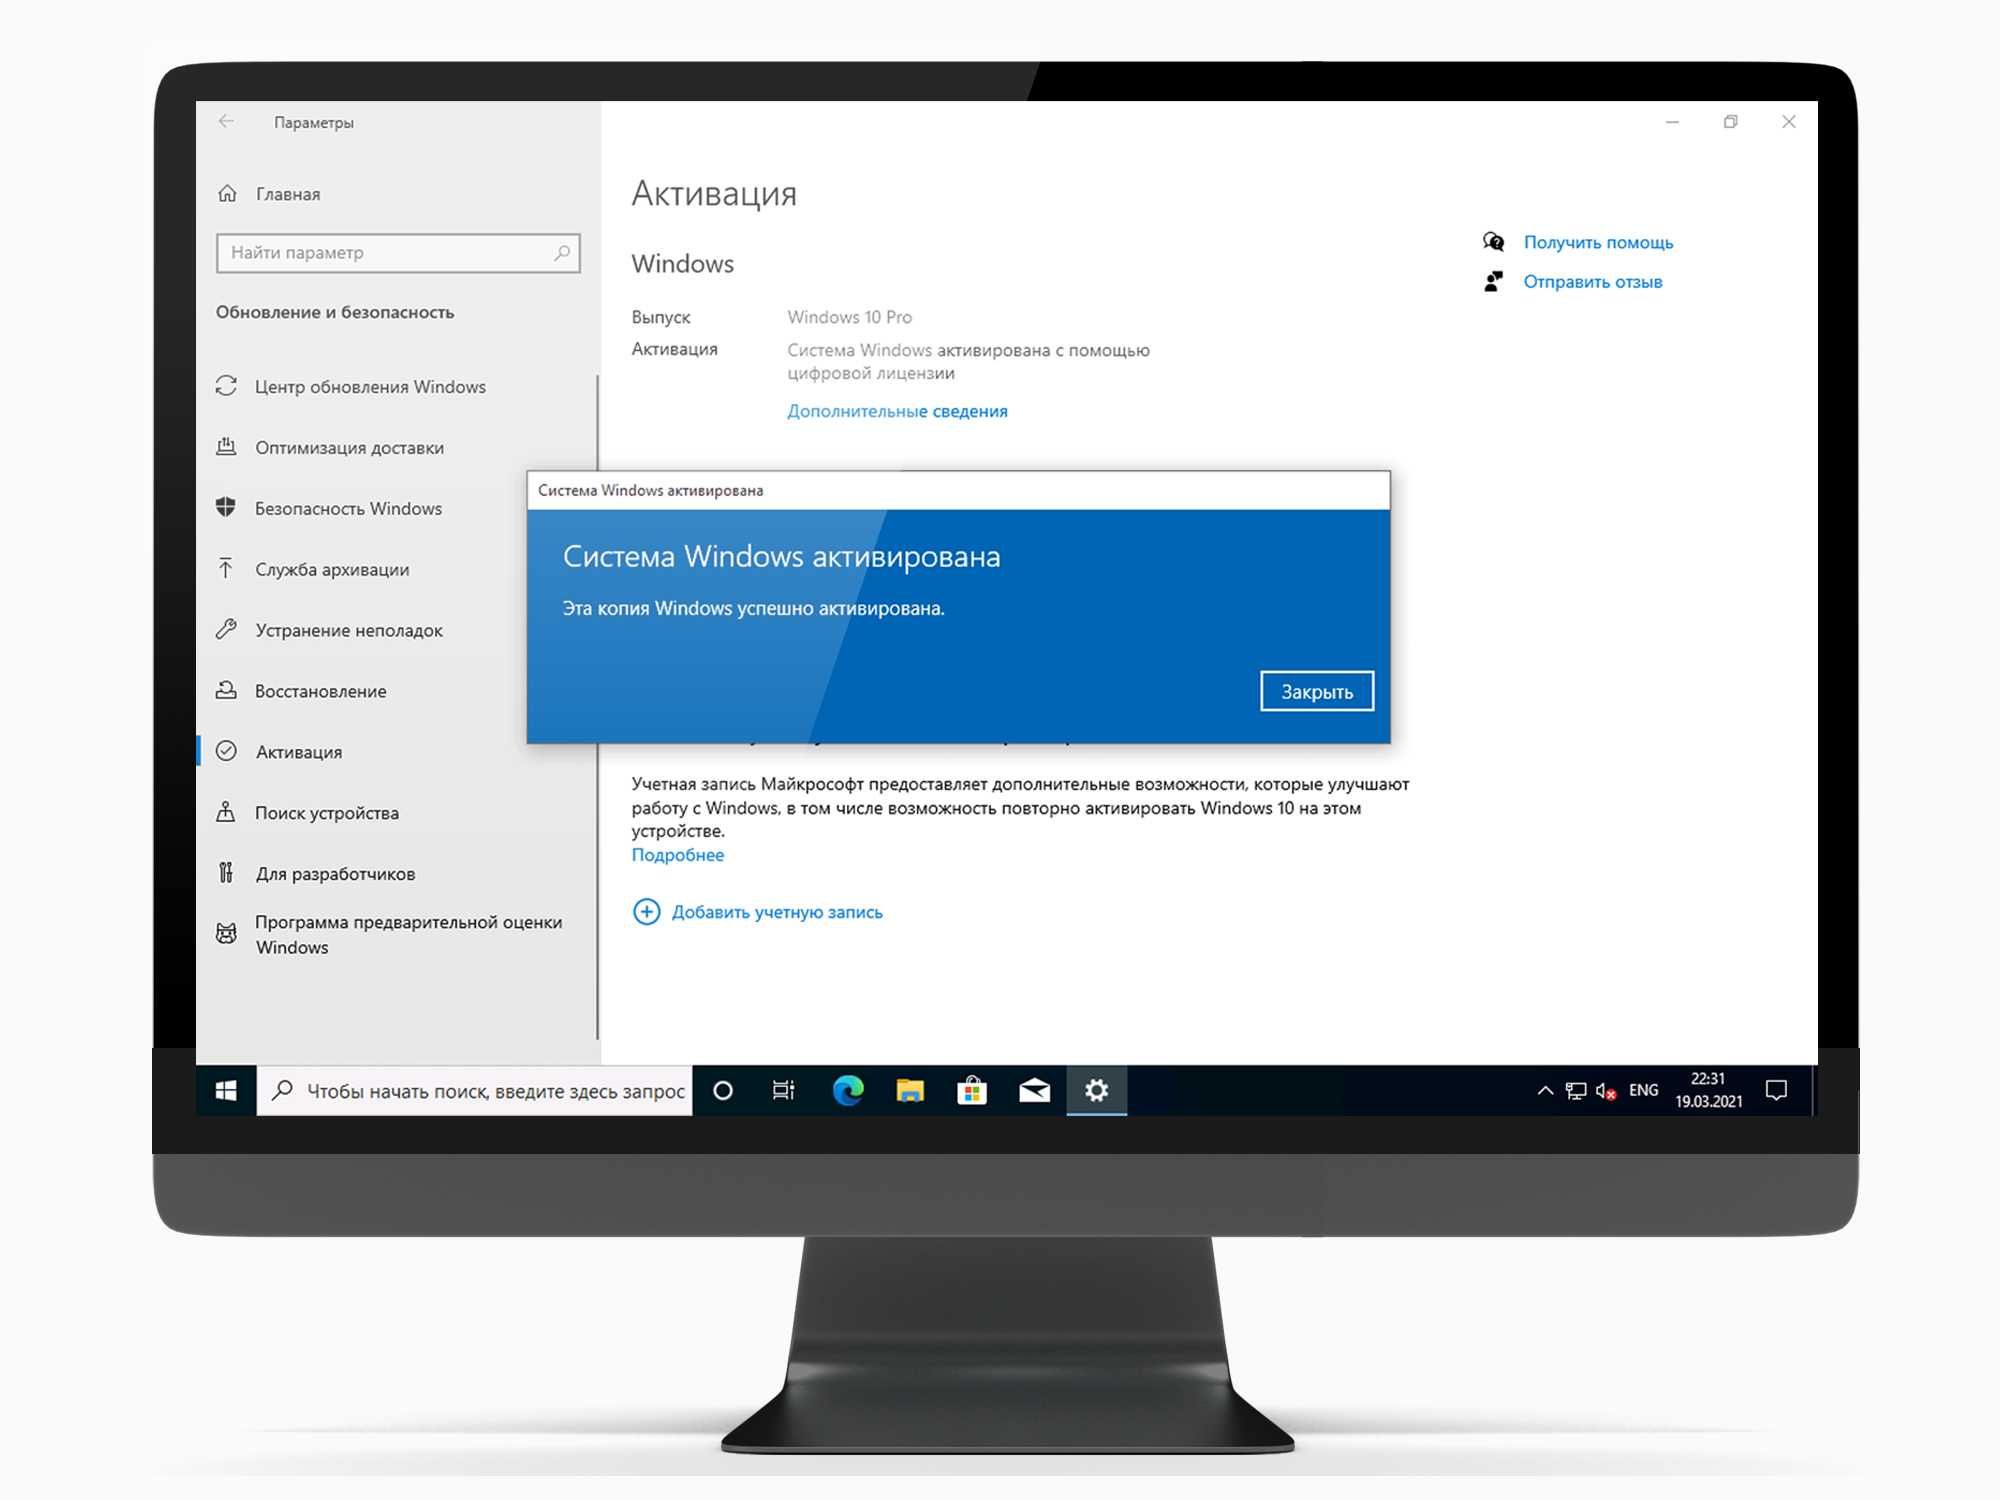The width and height of the screenshot is (2000, 1500).
Task: Click the 'Windows 10 Pro' edition text
Action: coord(849,317)
